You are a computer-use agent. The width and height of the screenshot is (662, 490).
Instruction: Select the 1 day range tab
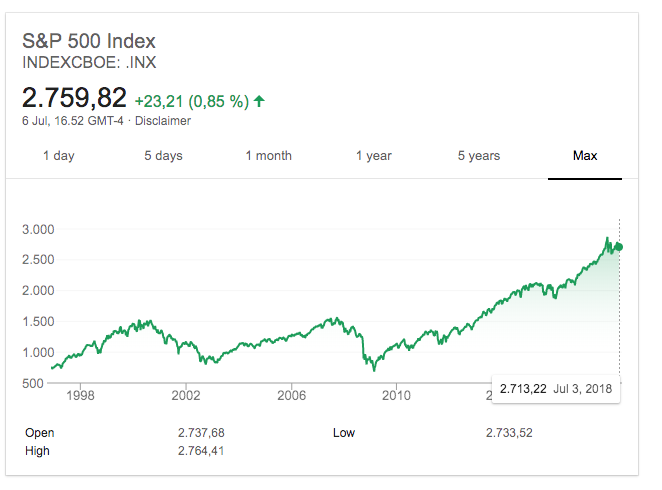pyautogui.click(x=58, y=156)
